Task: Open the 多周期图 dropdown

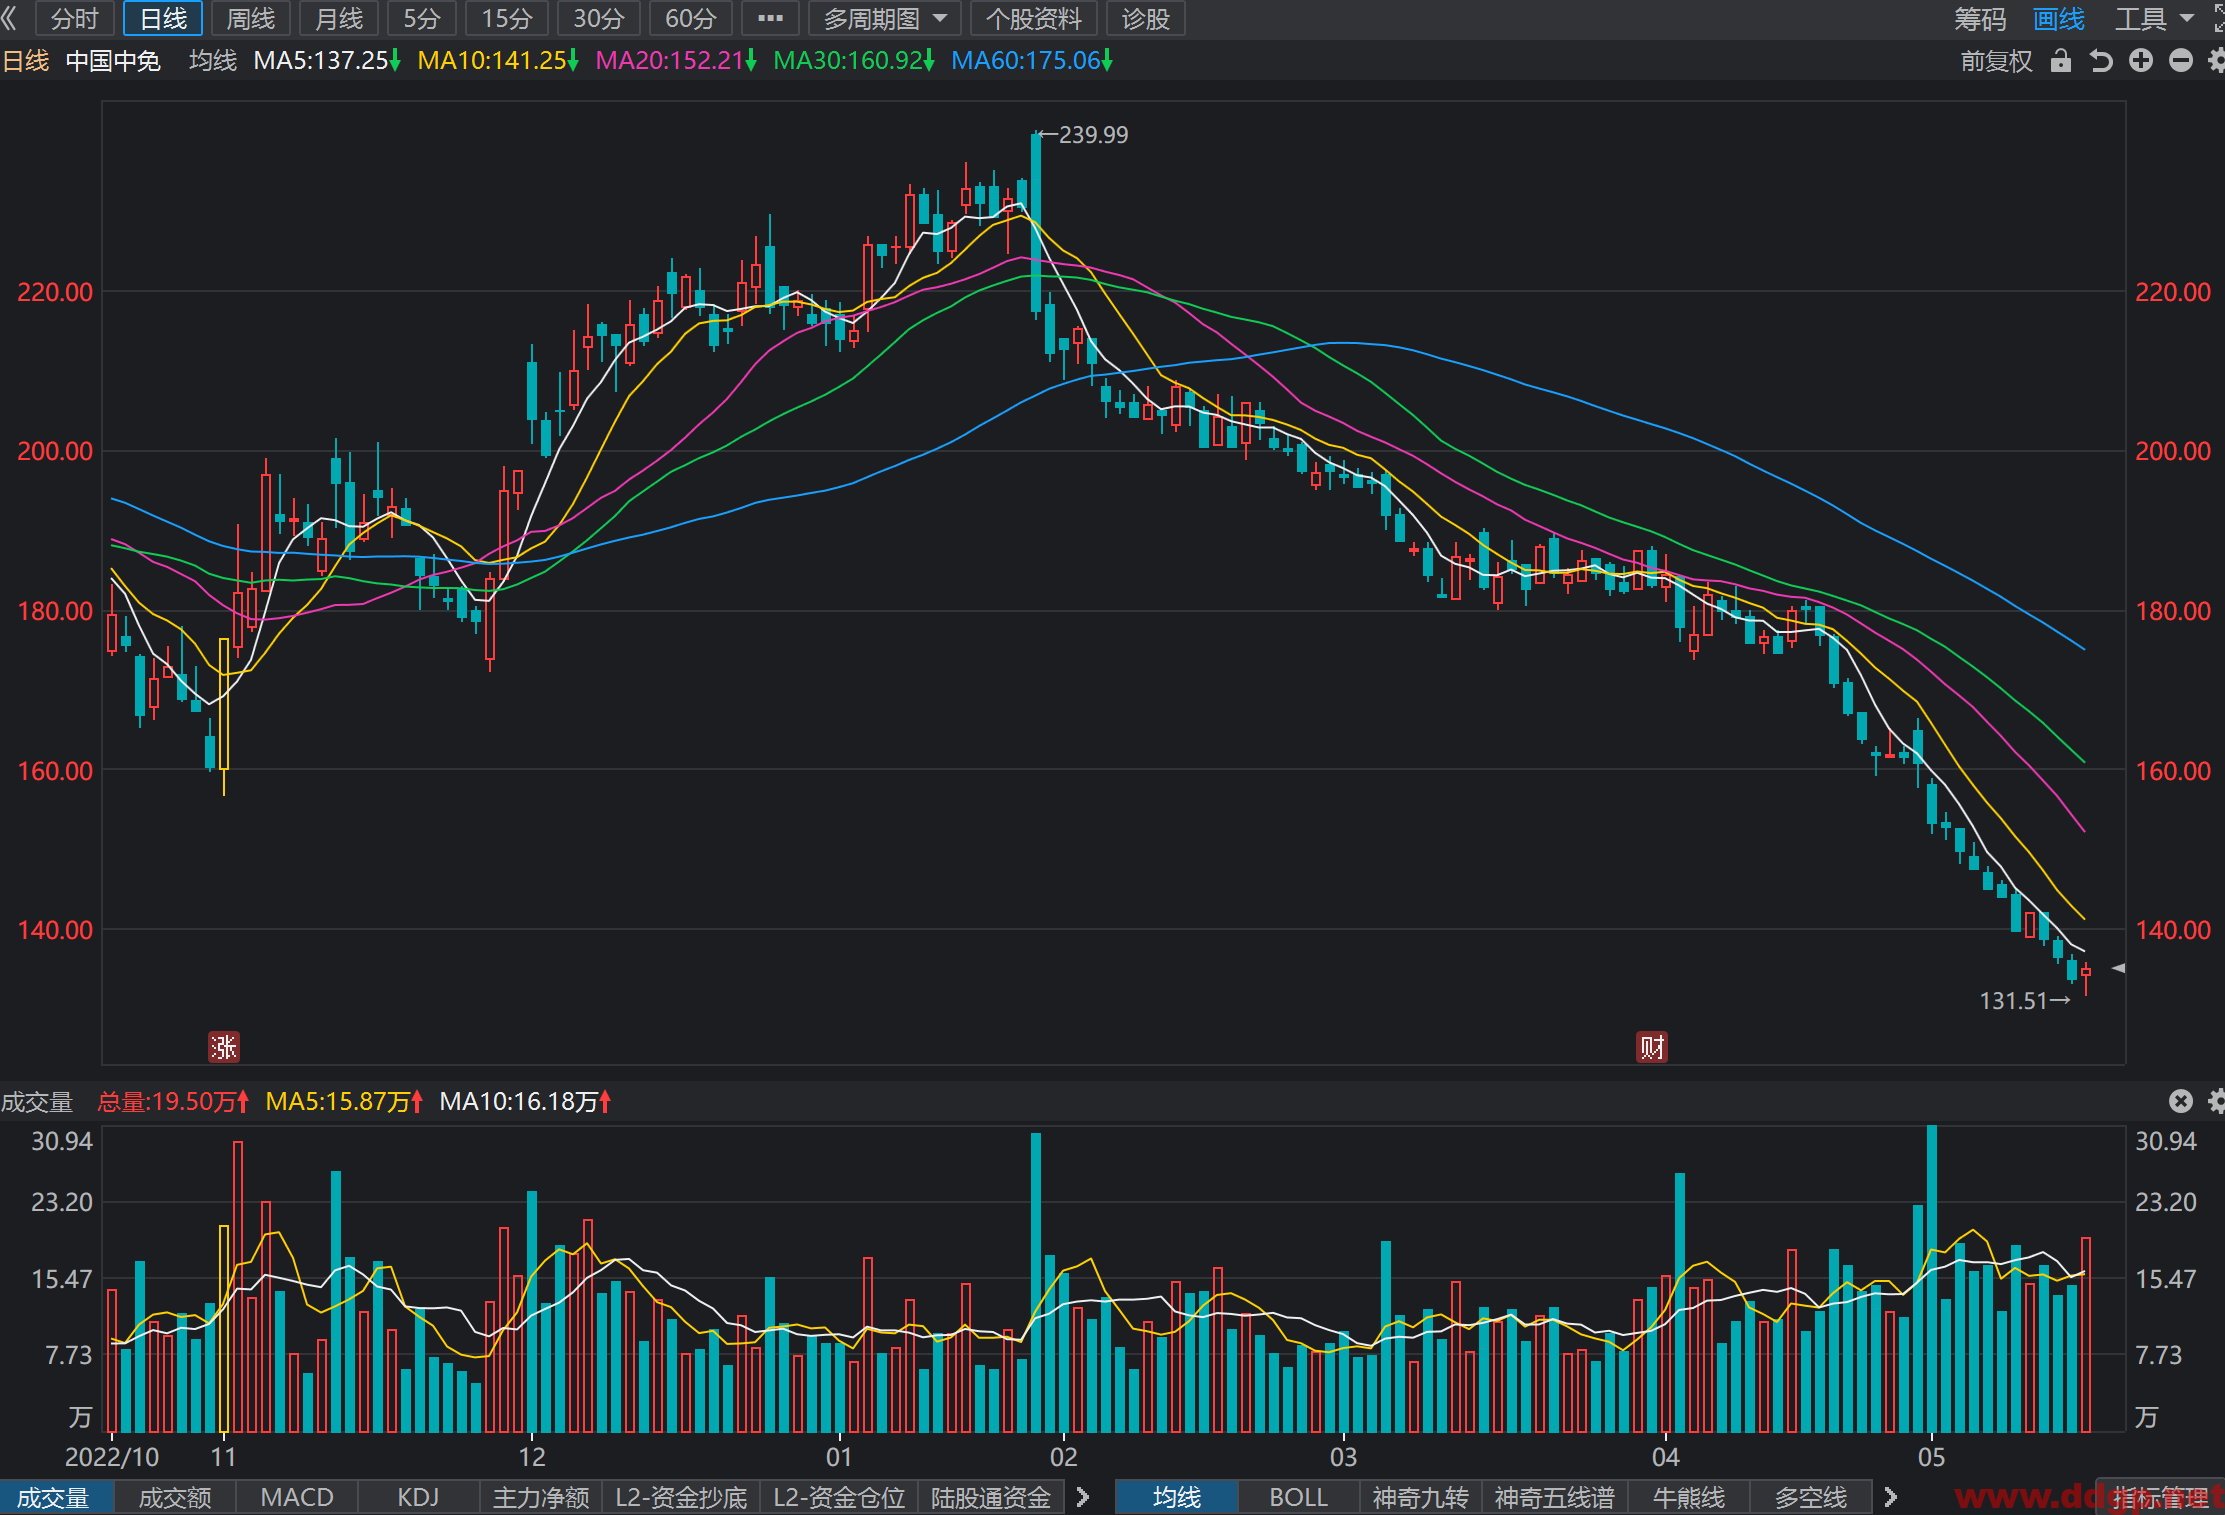Action: [x=884, y=18]
